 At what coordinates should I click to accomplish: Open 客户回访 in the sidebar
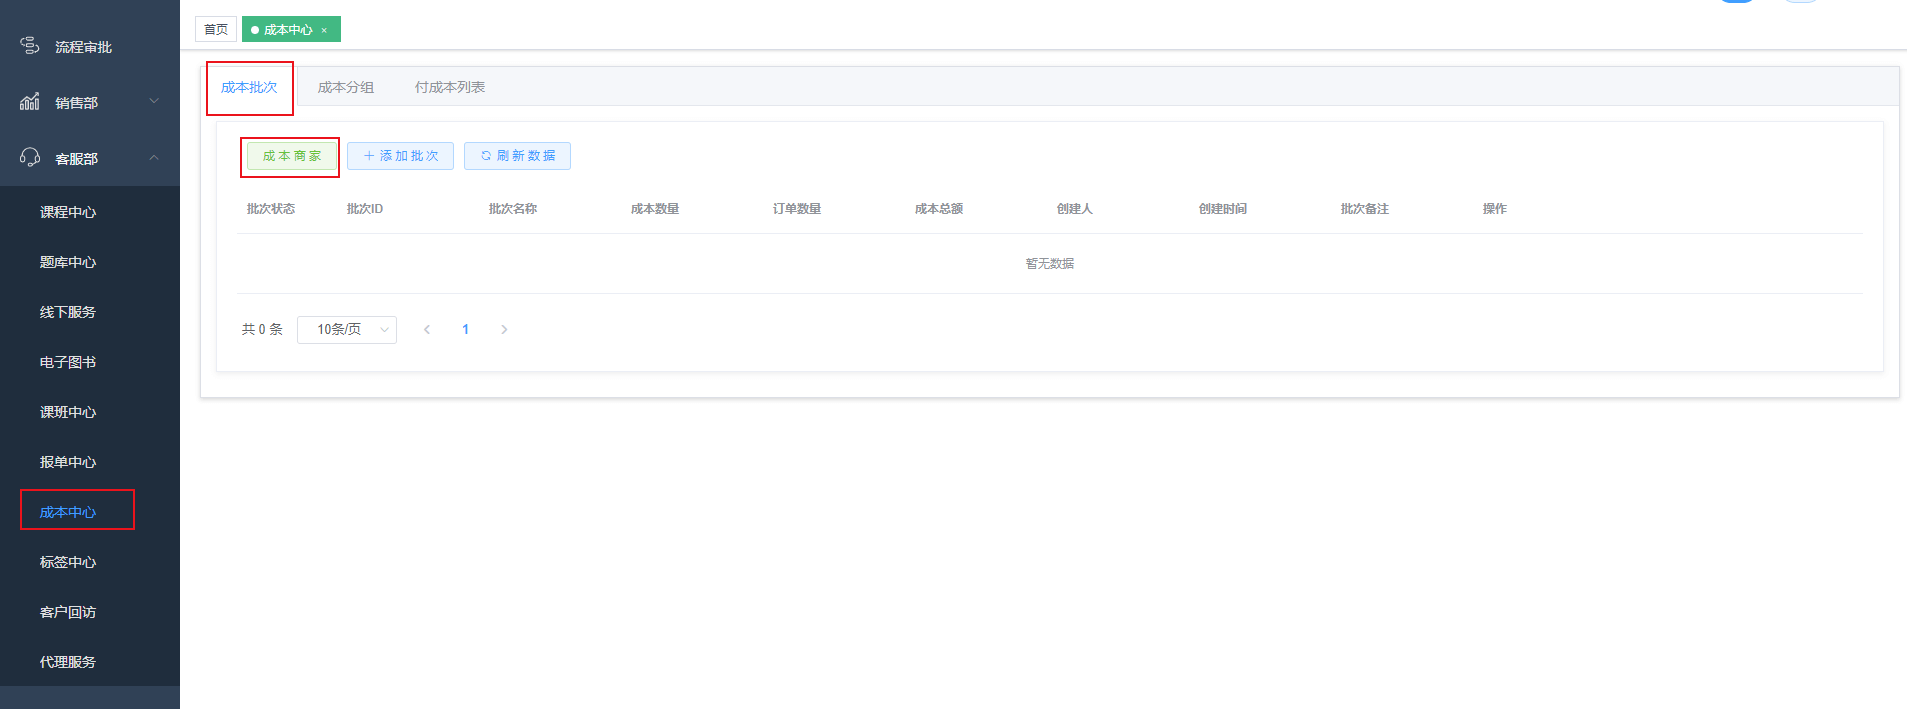pos(68,612)
